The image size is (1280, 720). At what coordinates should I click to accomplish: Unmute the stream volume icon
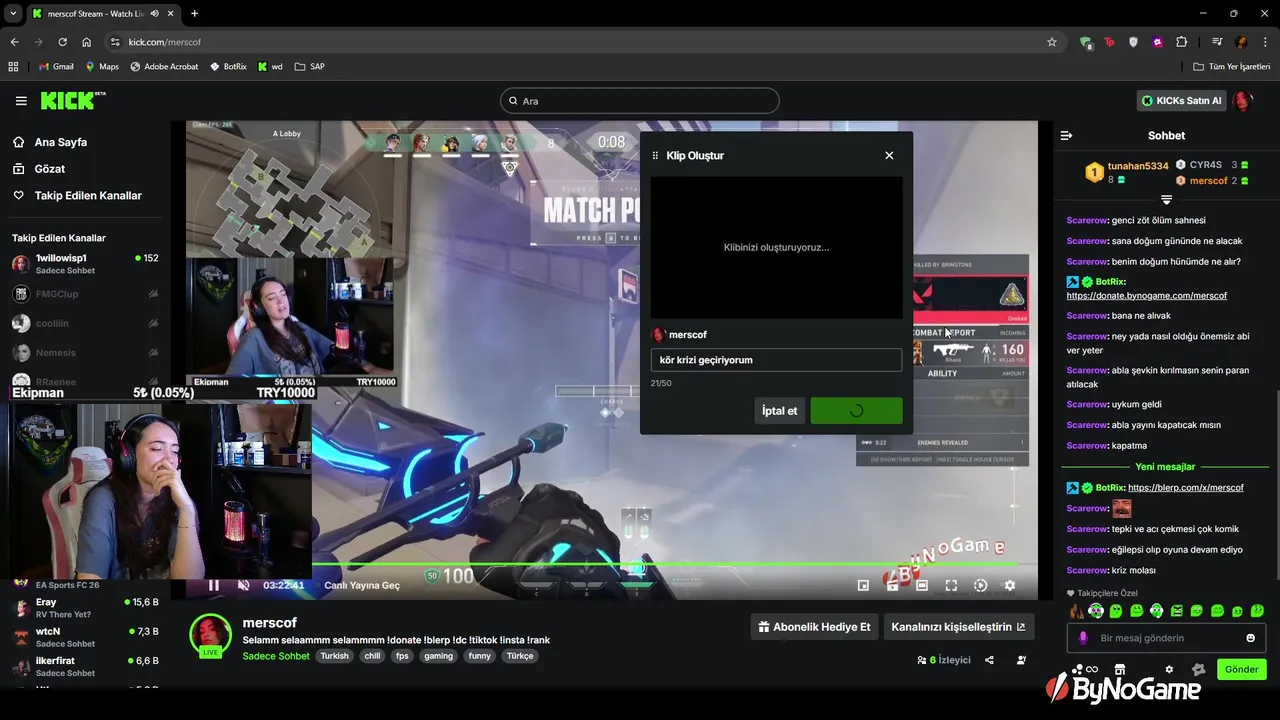[x=243, y=585]
